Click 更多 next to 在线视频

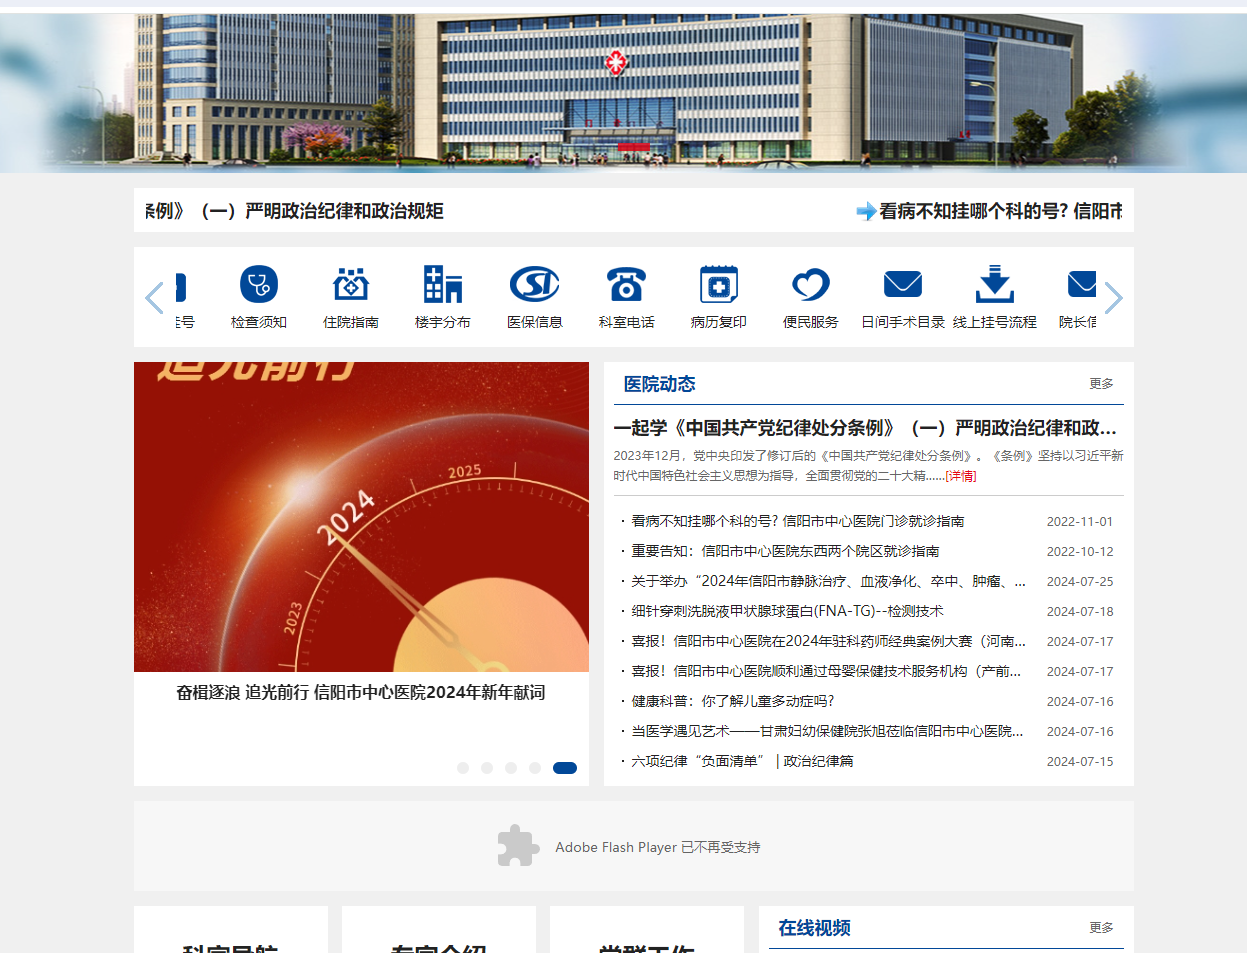[x=1101, y=928]
